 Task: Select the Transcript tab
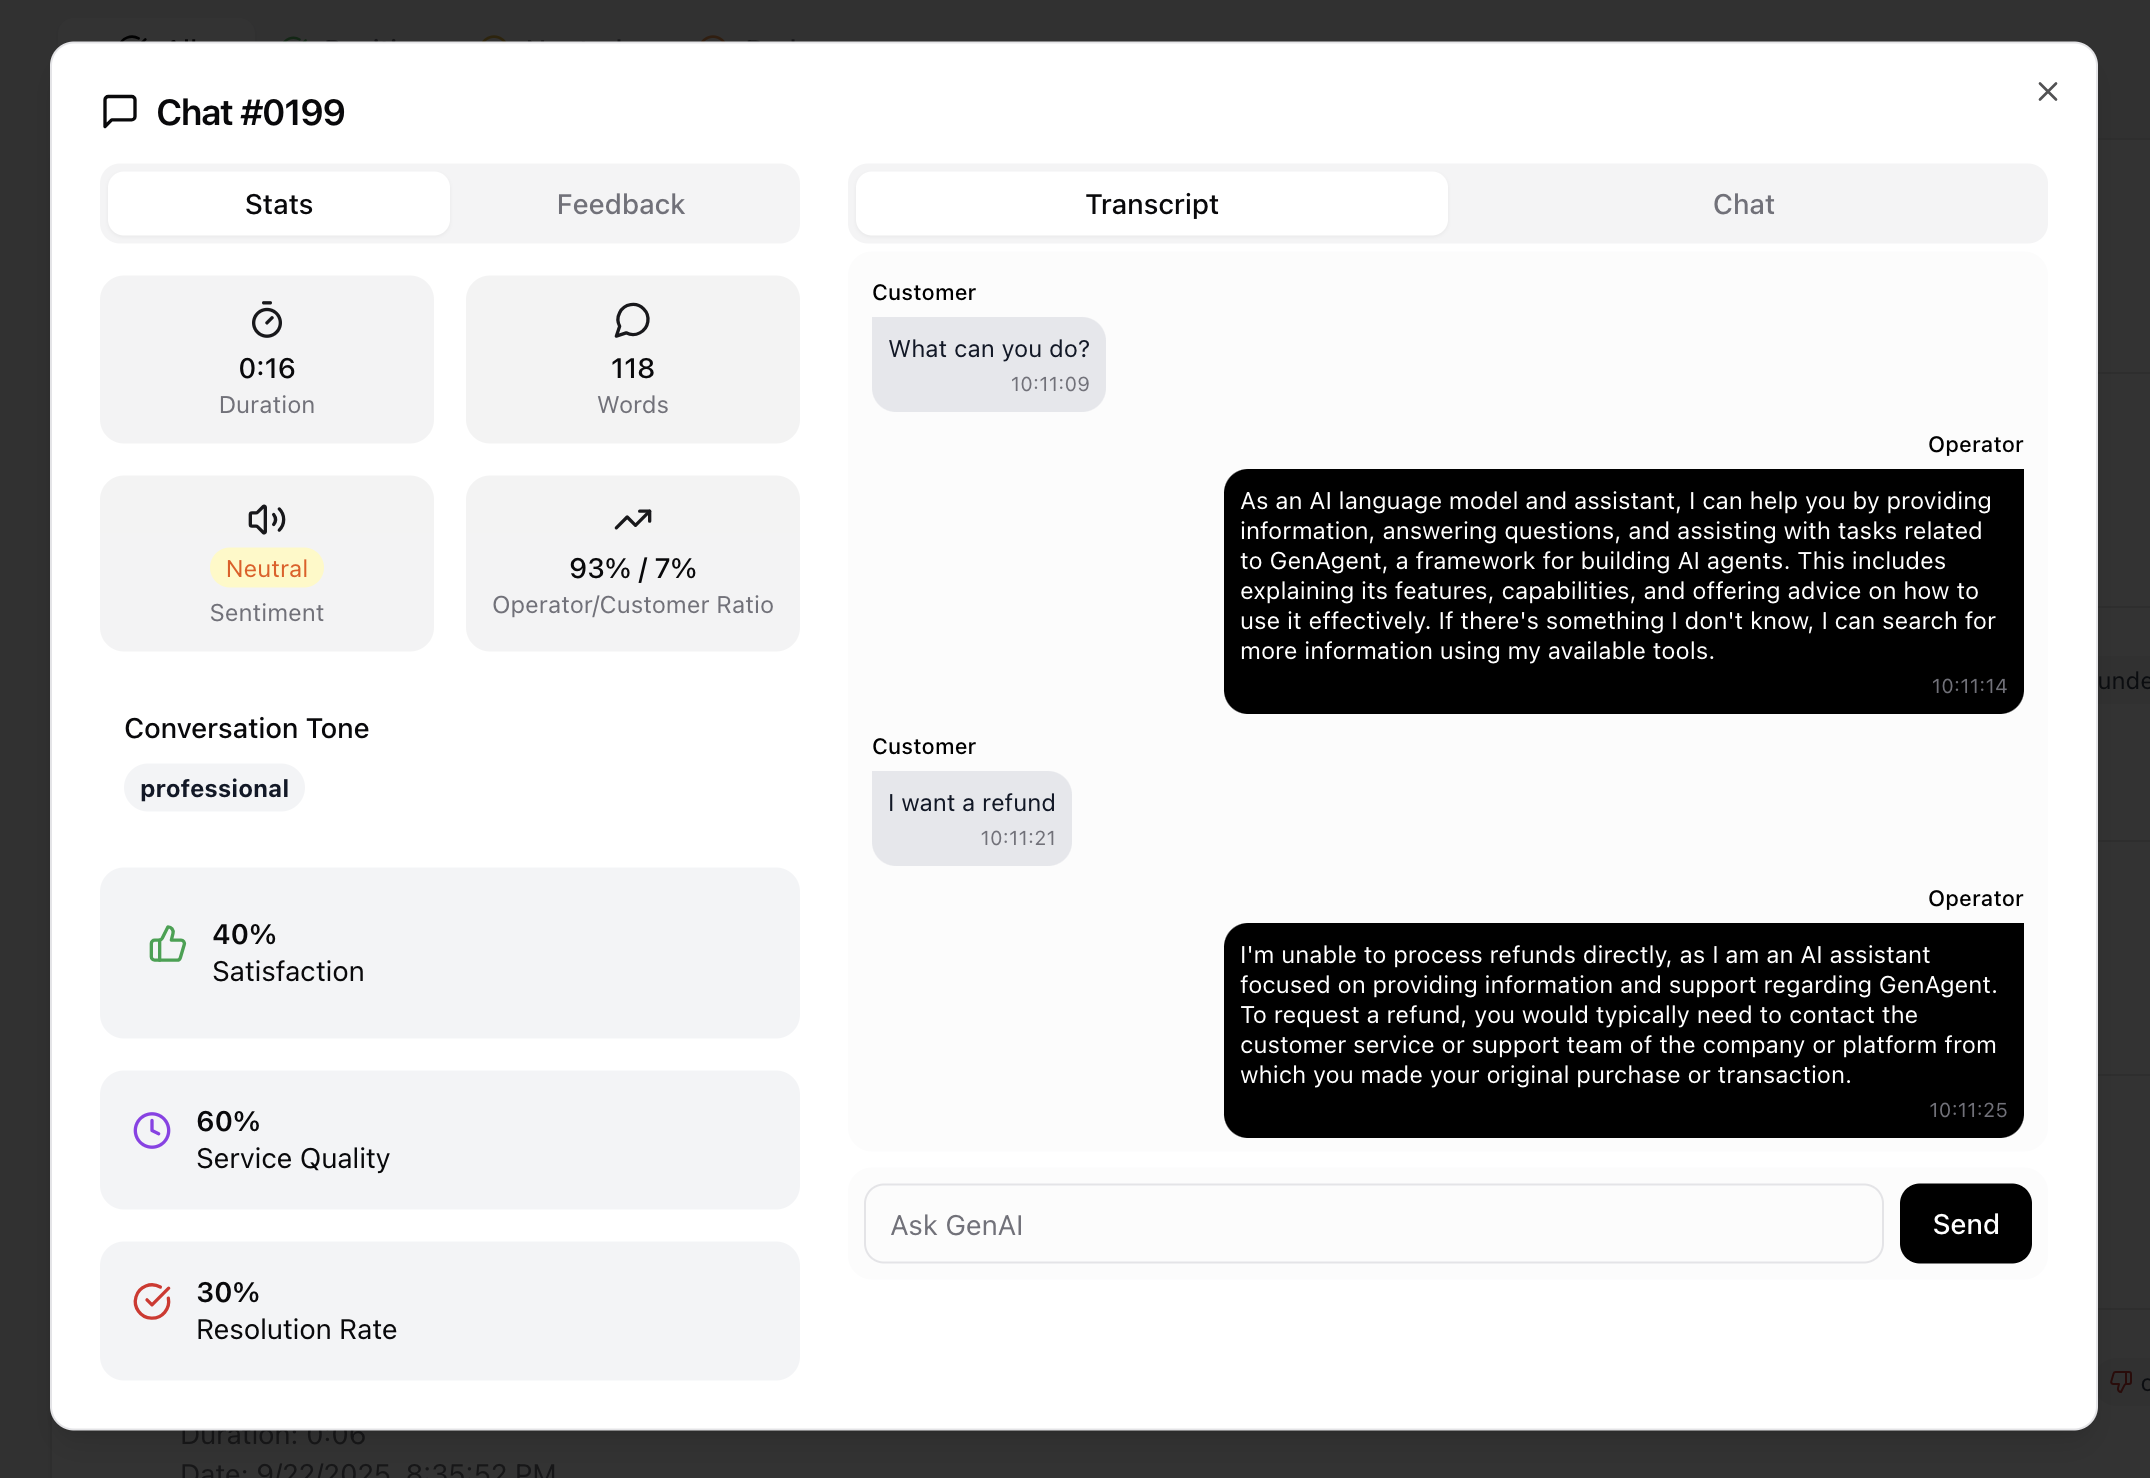(x=1151, y=204)
